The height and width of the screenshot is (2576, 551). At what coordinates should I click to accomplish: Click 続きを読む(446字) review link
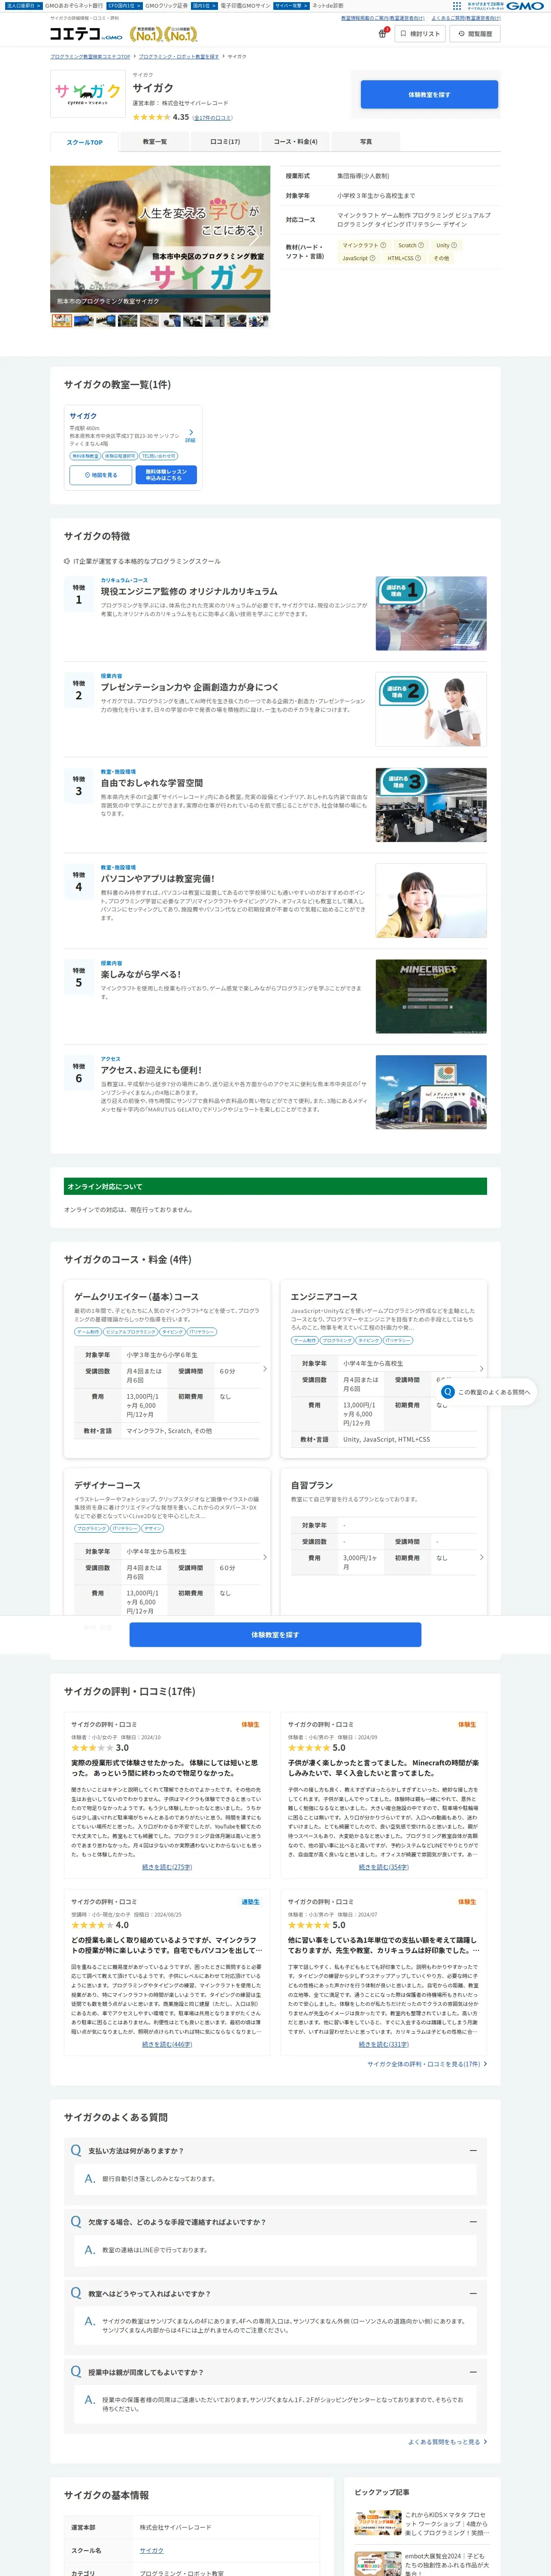pyautogui.click(x=167, y=2045)
